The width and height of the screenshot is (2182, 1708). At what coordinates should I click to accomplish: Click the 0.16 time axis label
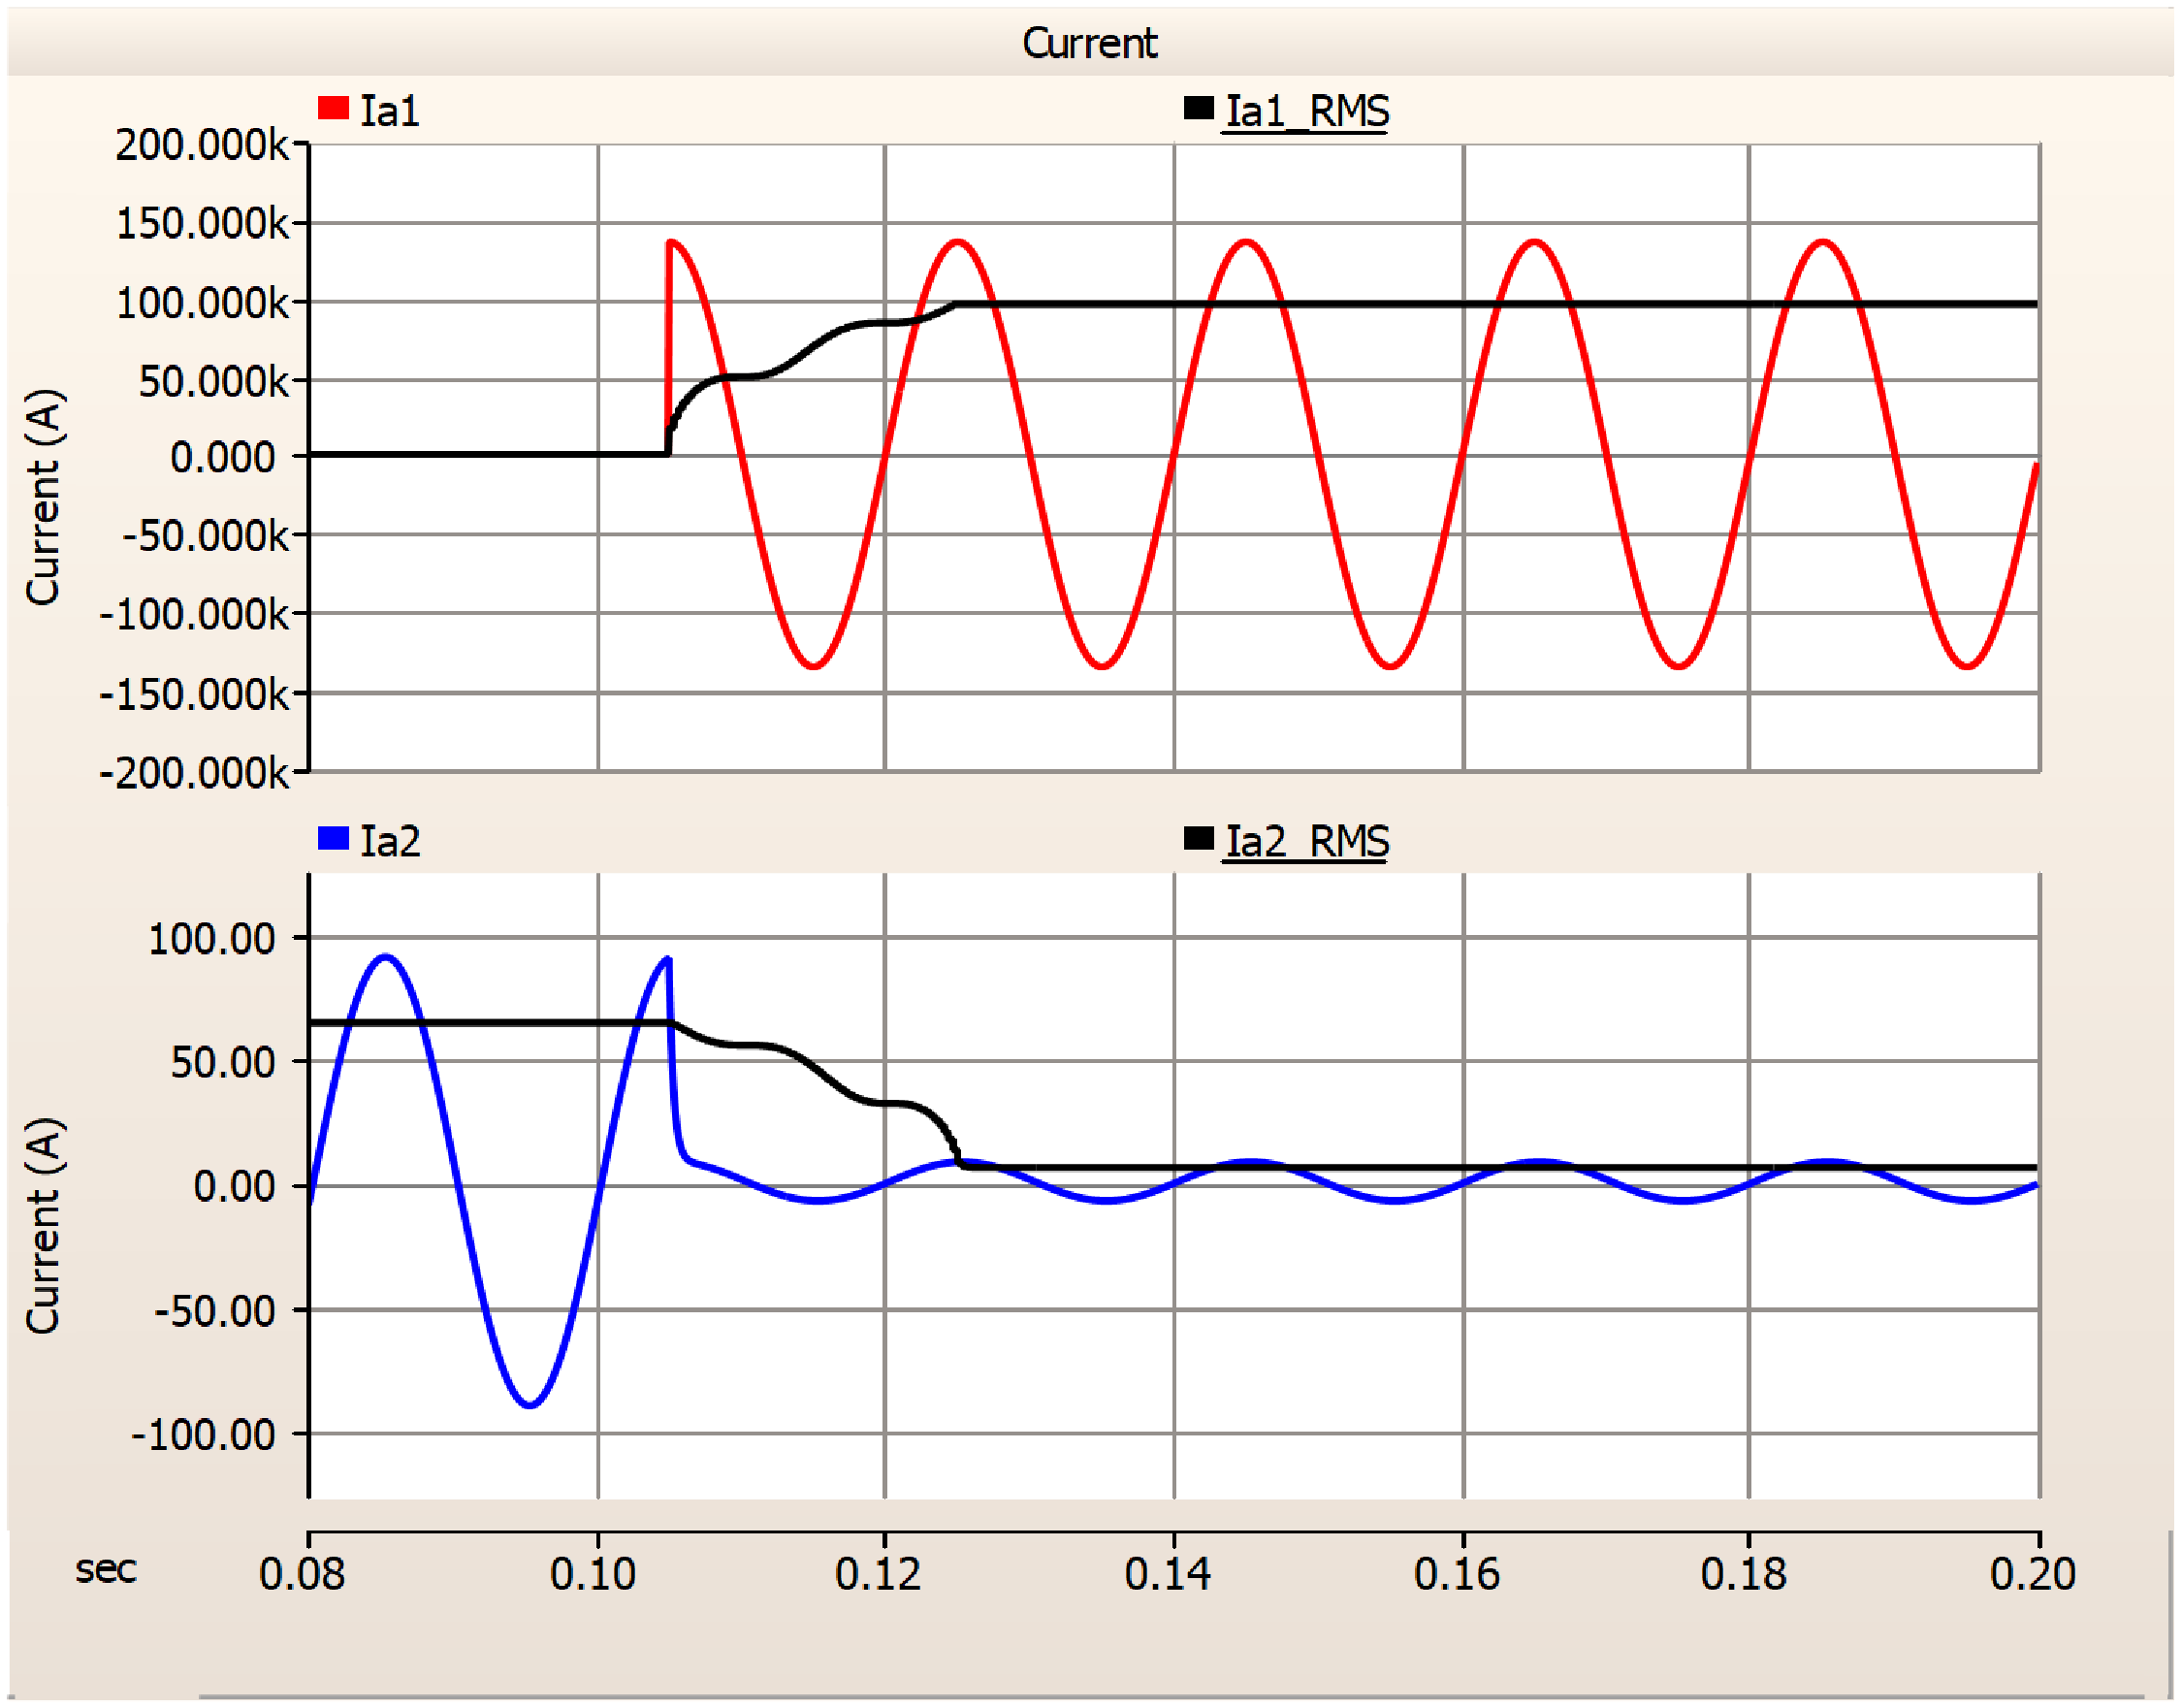point(1456,1574)
